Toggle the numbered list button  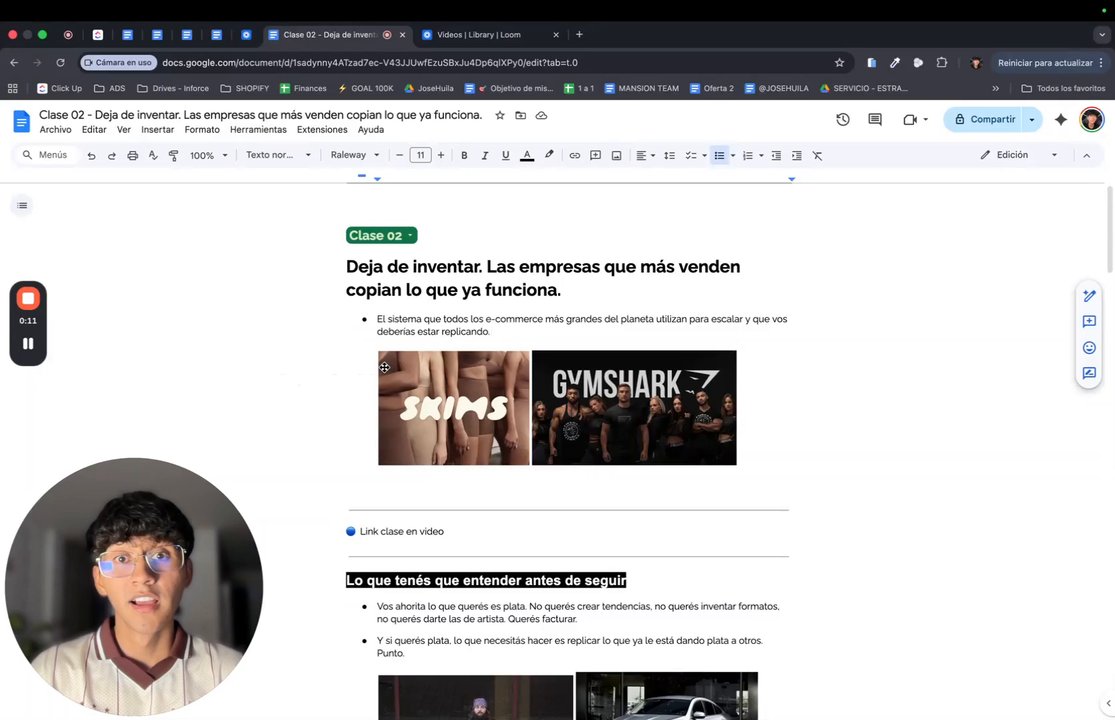748,156
